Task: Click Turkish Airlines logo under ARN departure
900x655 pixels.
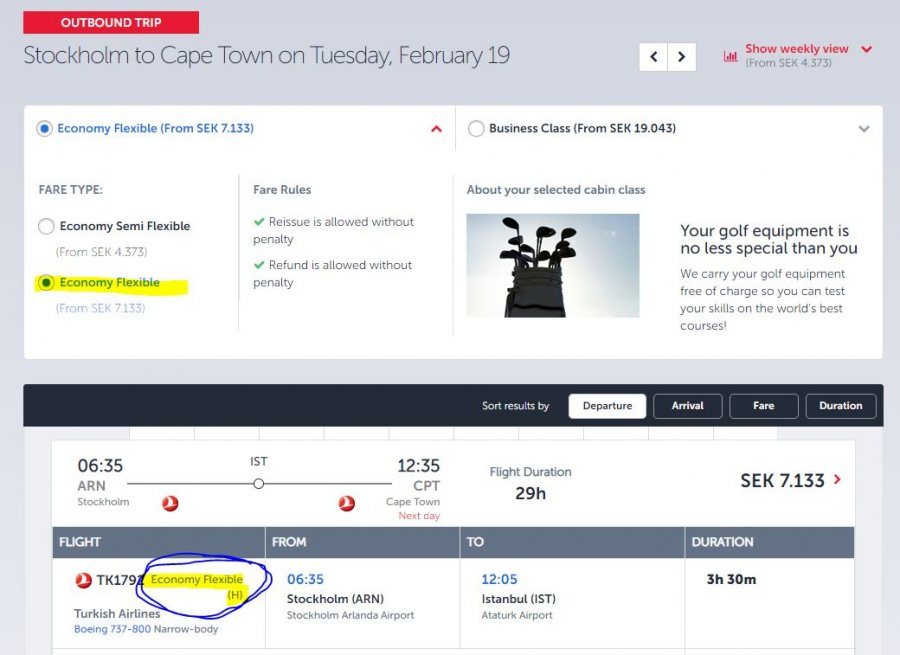Action: [170, 503]
